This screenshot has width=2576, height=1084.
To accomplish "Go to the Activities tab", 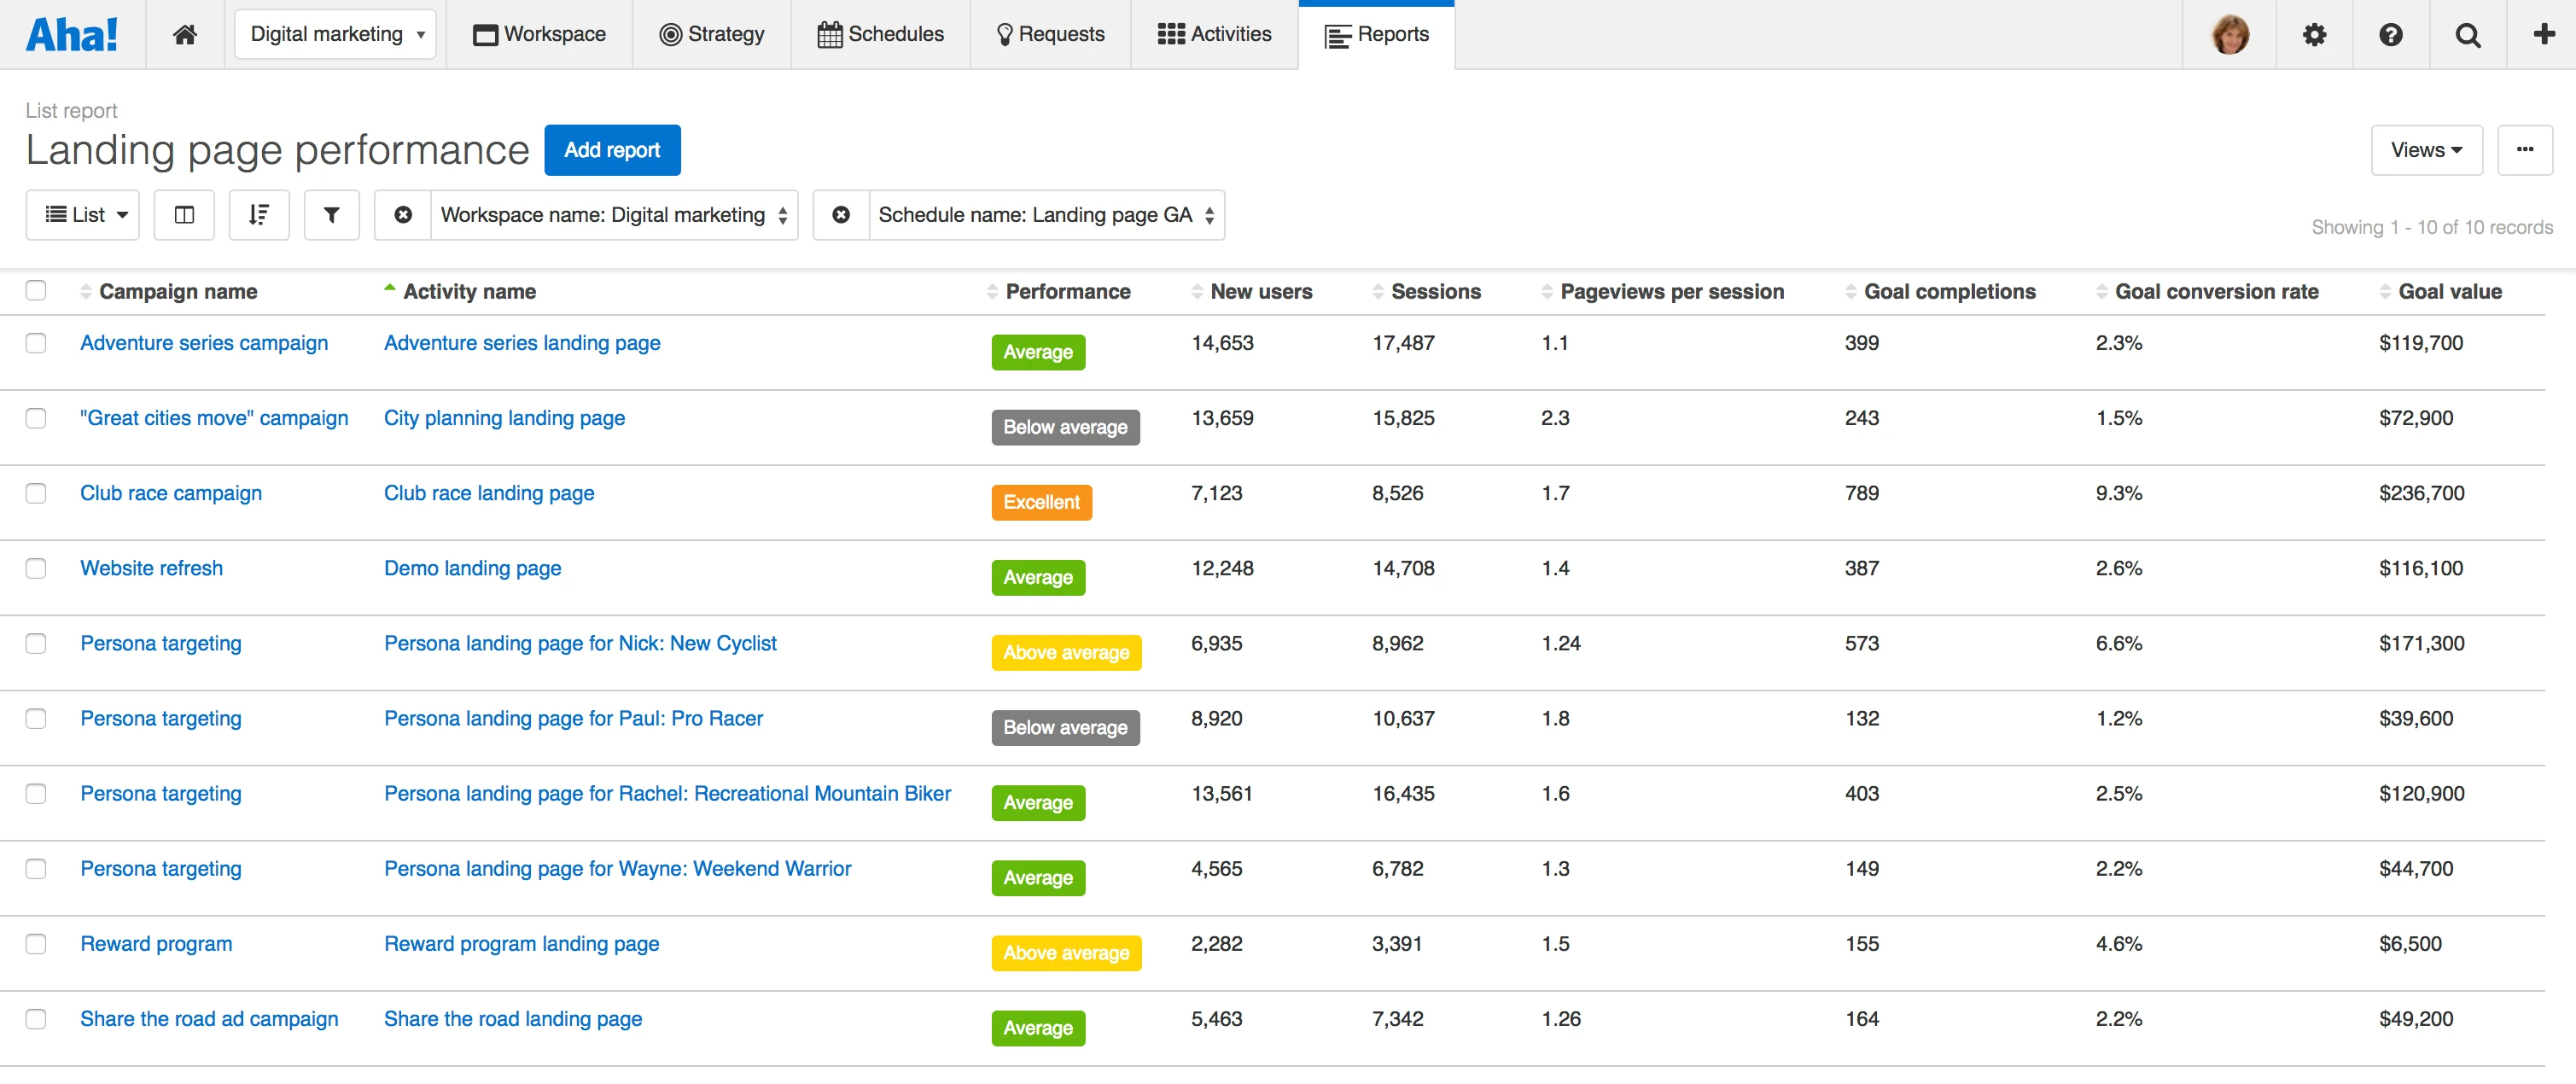I will pyautogui.click(x=1214, y=35).
